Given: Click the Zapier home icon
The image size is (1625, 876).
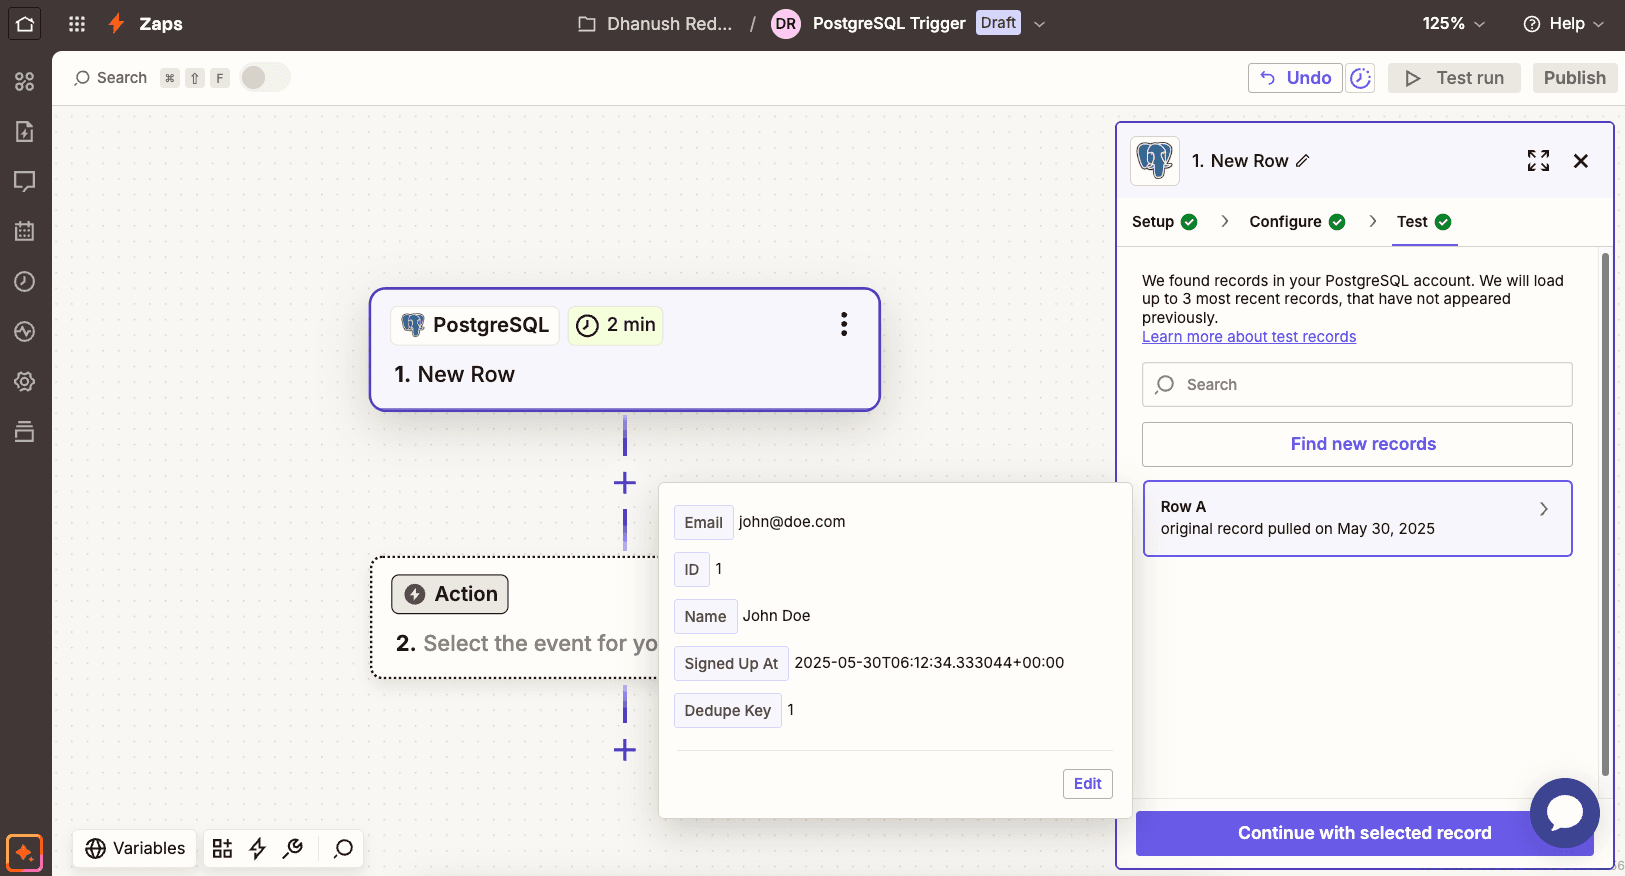Looking at the screenshot, I should pyautogui.click(x=25, y=24).
